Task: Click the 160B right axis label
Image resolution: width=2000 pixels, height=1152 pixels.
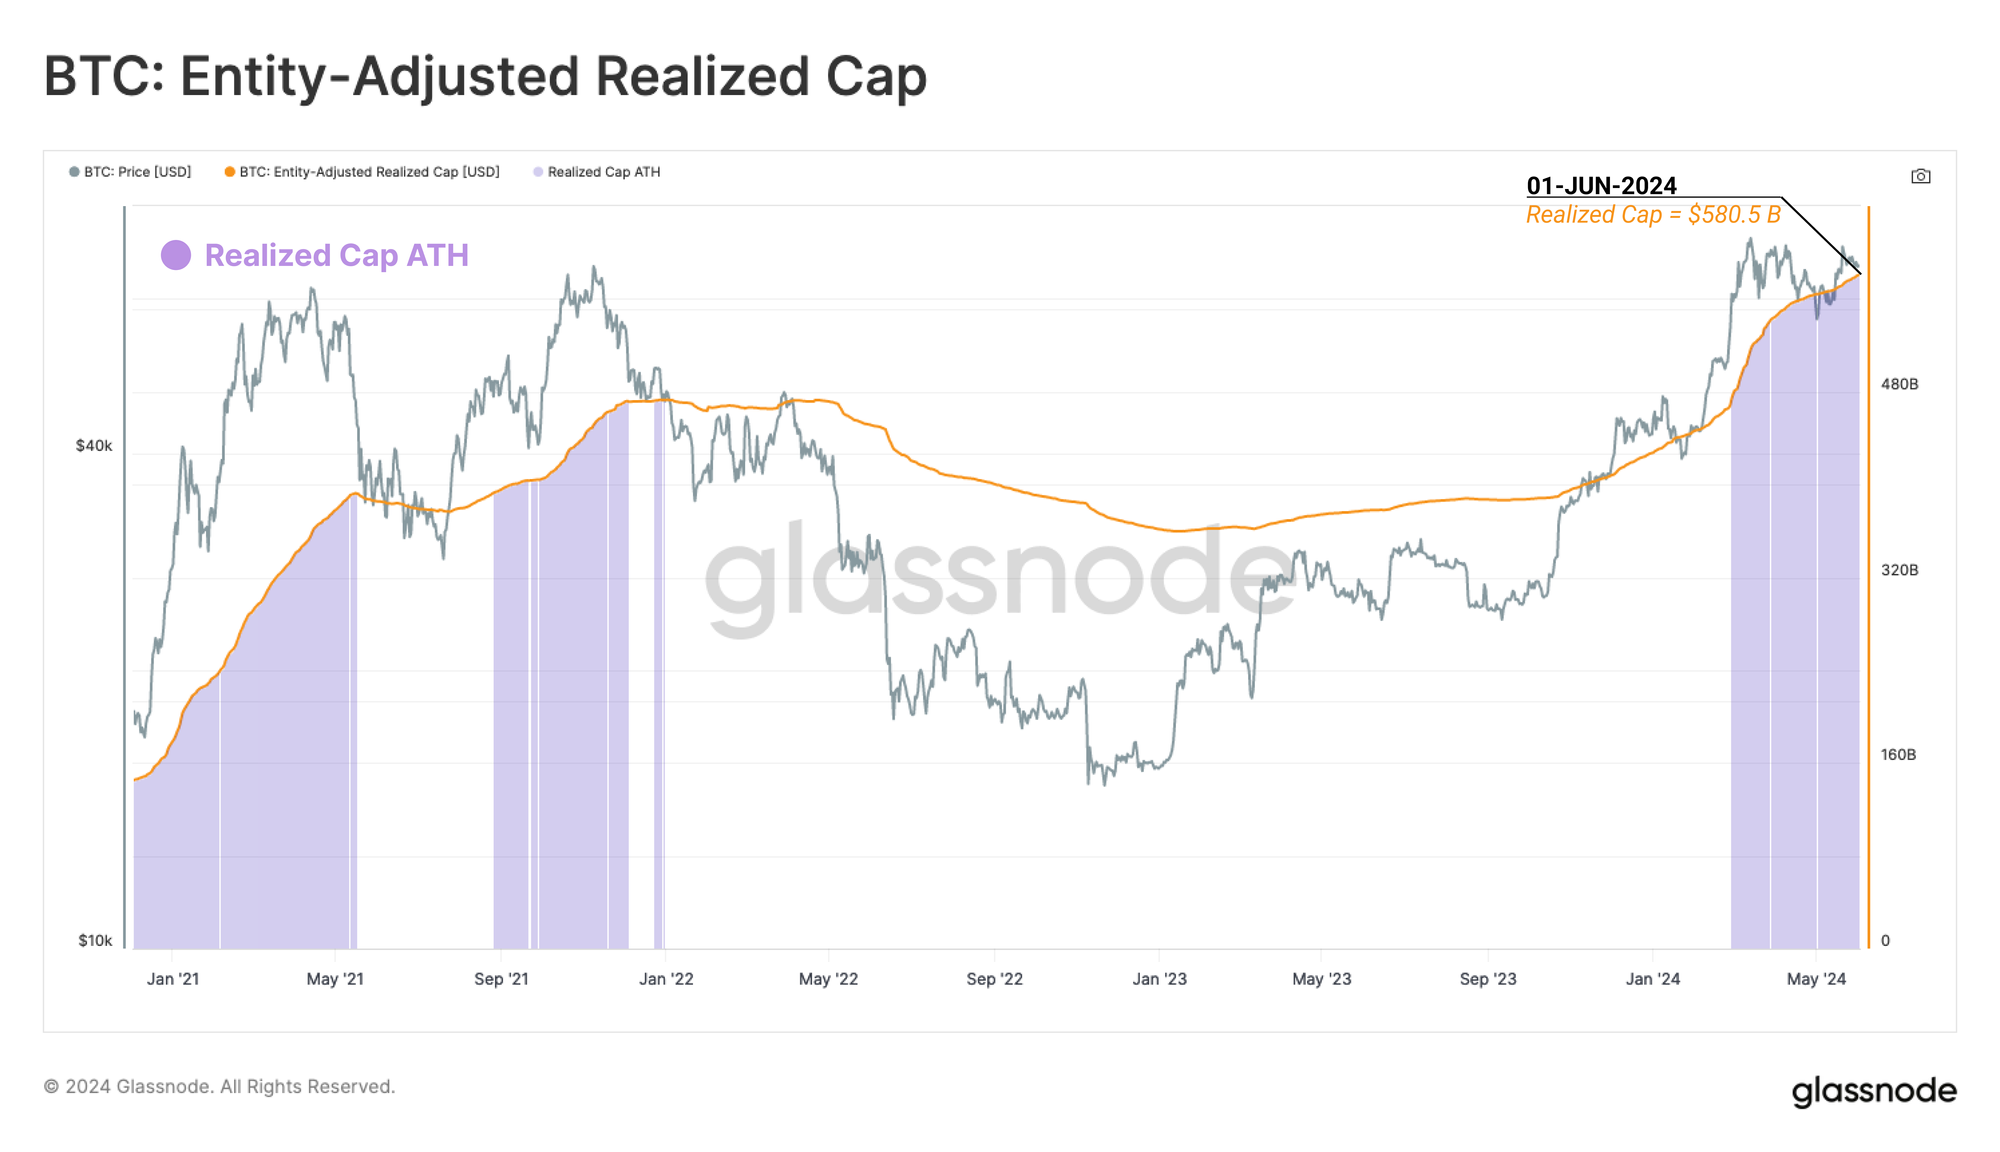Action: coord(1898,755)
